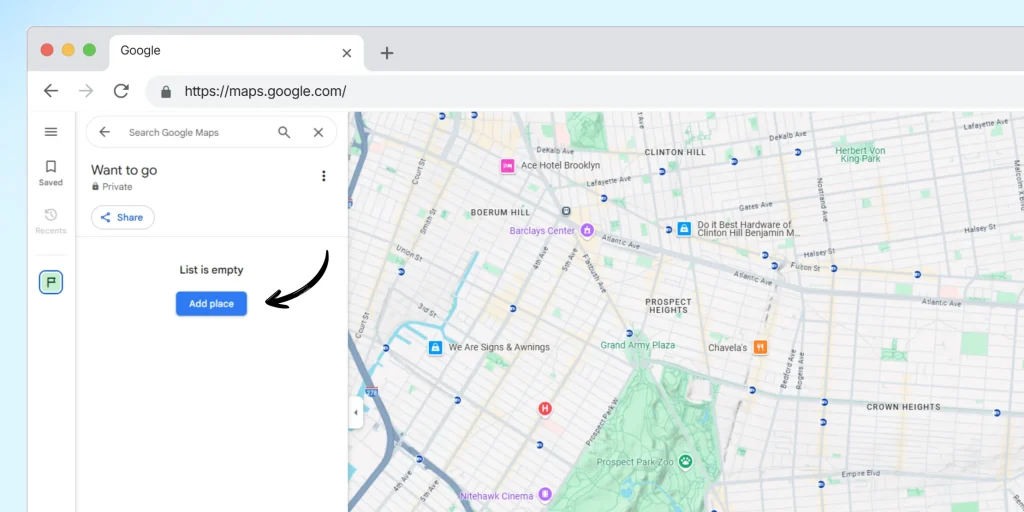
Task: Focus the maps.google.com address bar
Action: coord(584,91)
